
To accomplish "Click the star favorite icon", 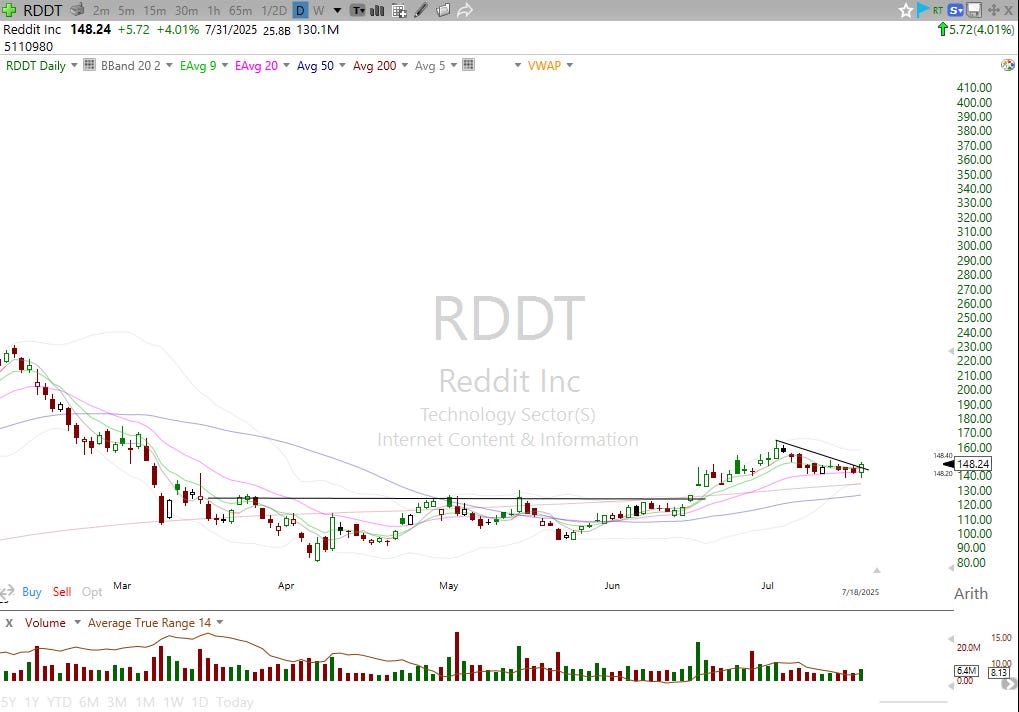I will [x=906, y=10].
